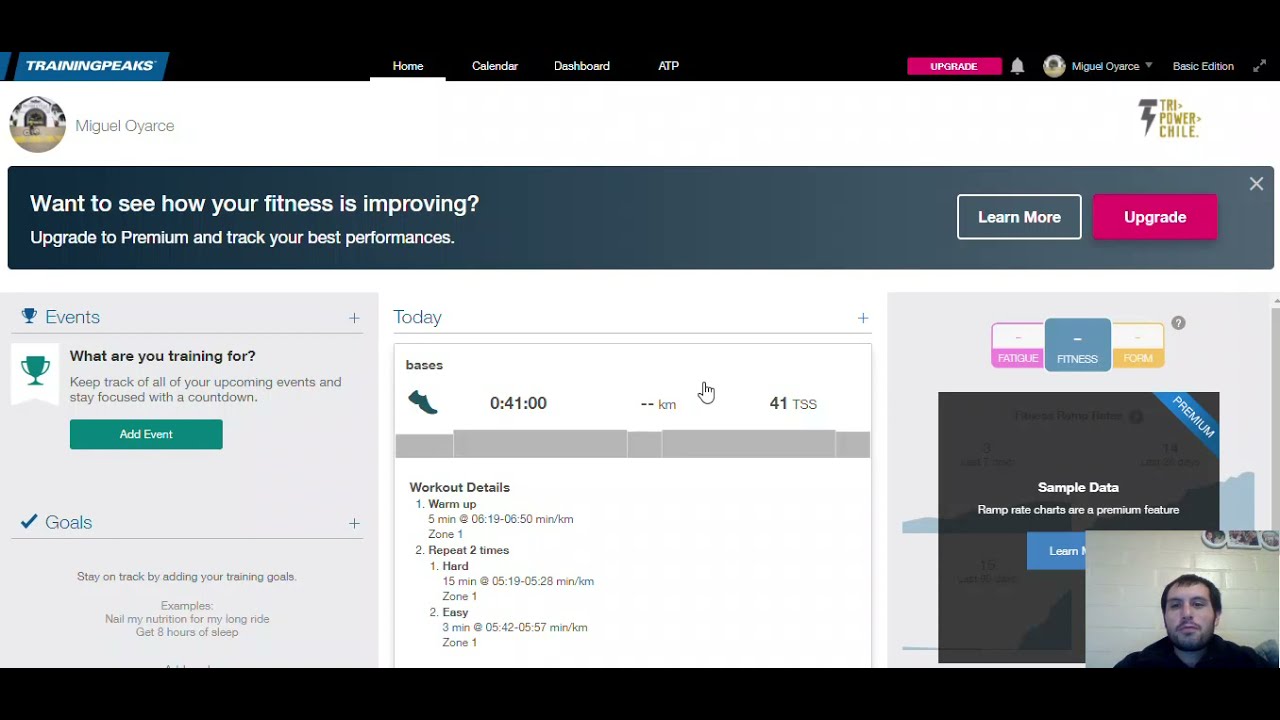Image resolution: width=1280 pixels, height=720 pixels.
Task: Add a workout to Today with plus
Action: coord(863,318)
